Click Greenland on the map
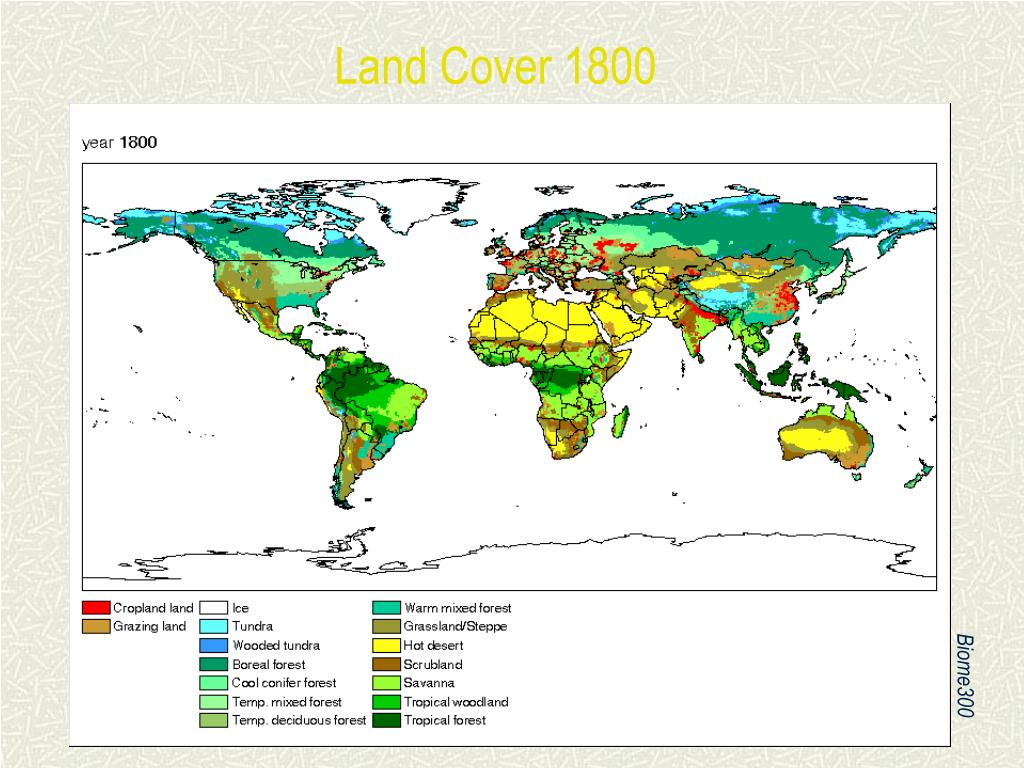This screenshot has width=1024, height=768. [x=418, y=206]
